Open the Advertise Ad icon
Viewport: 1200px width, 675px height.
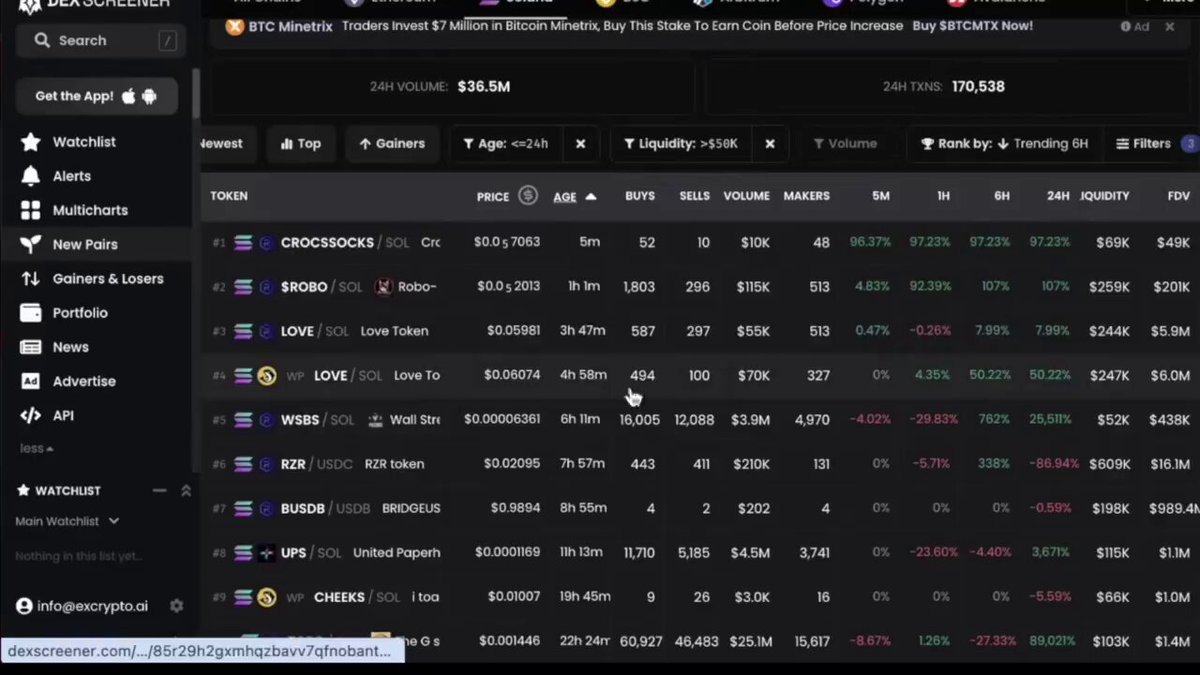(31, 381)
